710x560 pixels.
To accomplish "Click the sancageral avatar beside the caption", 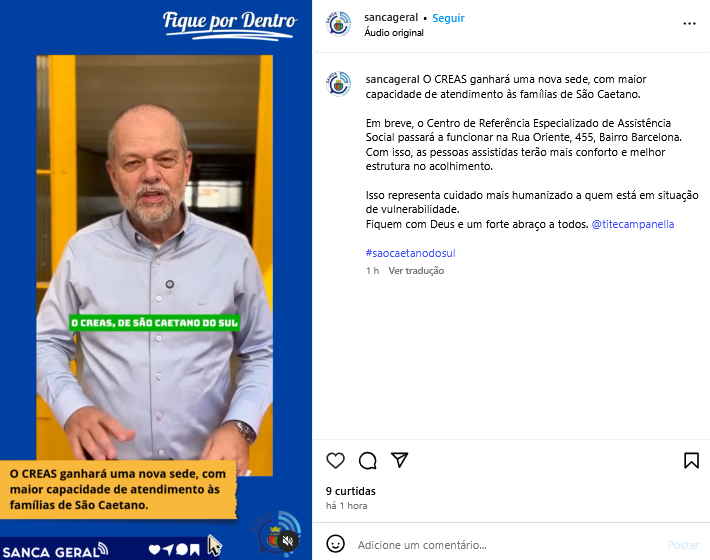I will [338, 84].
